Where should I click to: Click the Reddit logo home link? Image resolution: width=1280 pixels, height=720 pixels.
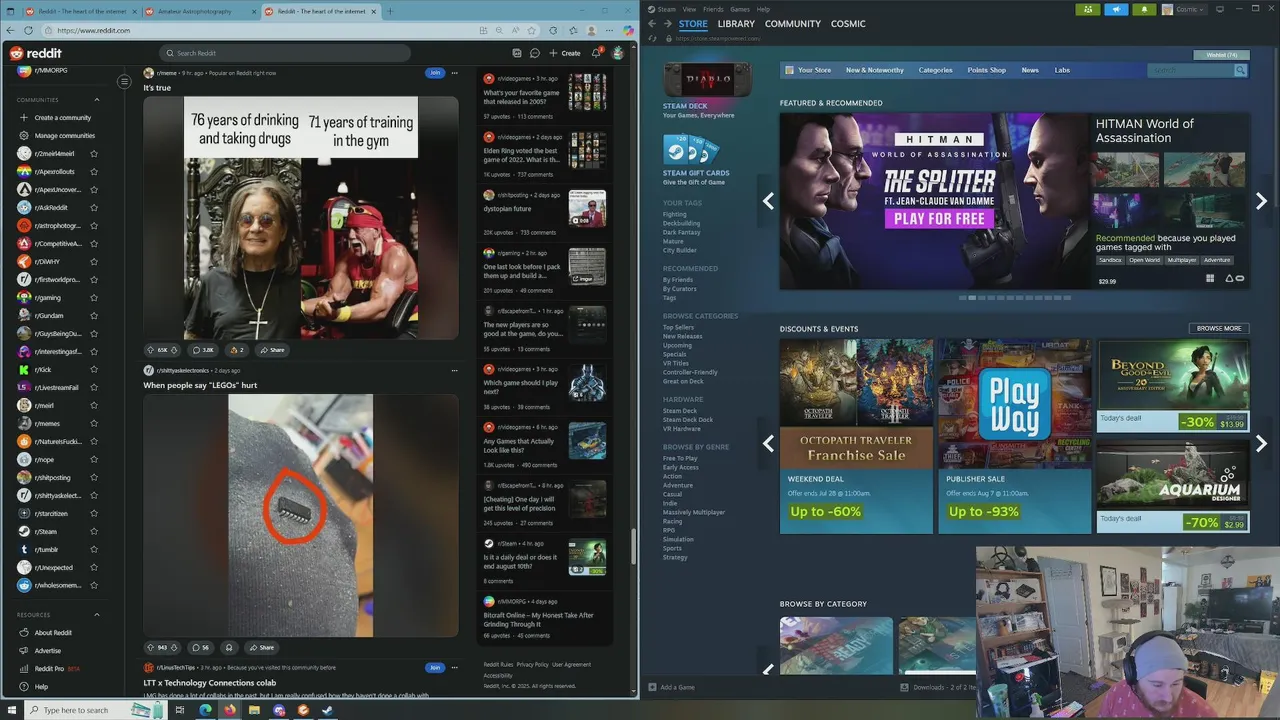(36, 53)
